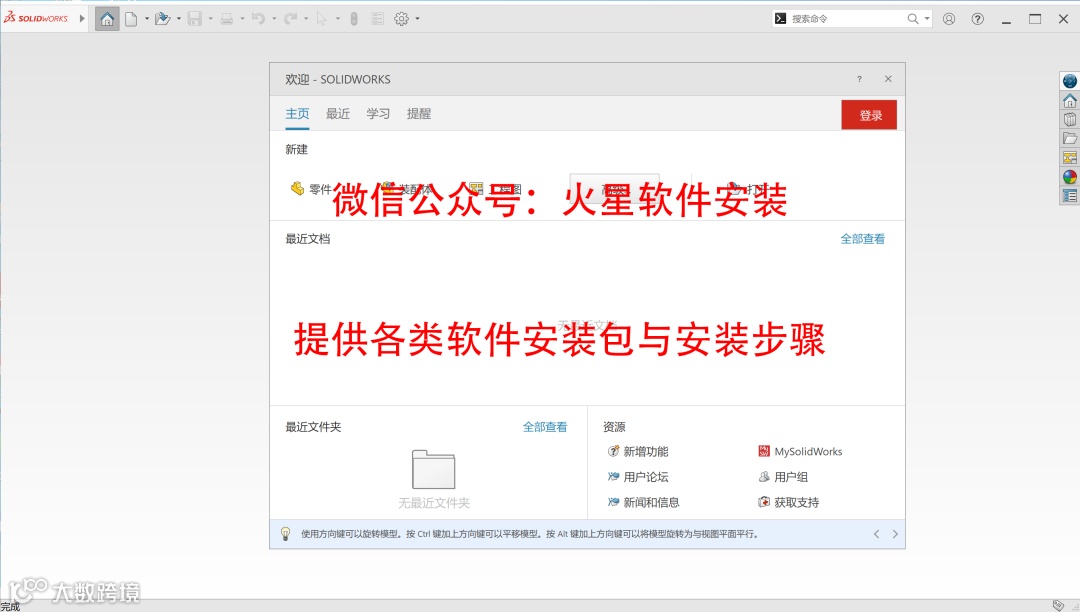Click the File Properties toolbar icon
This screenshot has height=612, width=1080.
(x=377, y=19)
